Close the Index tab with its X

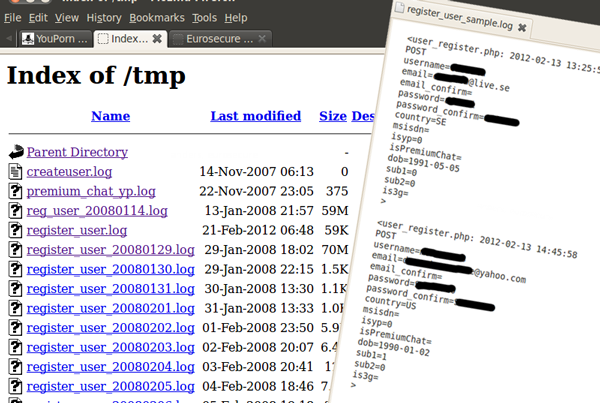156,39
